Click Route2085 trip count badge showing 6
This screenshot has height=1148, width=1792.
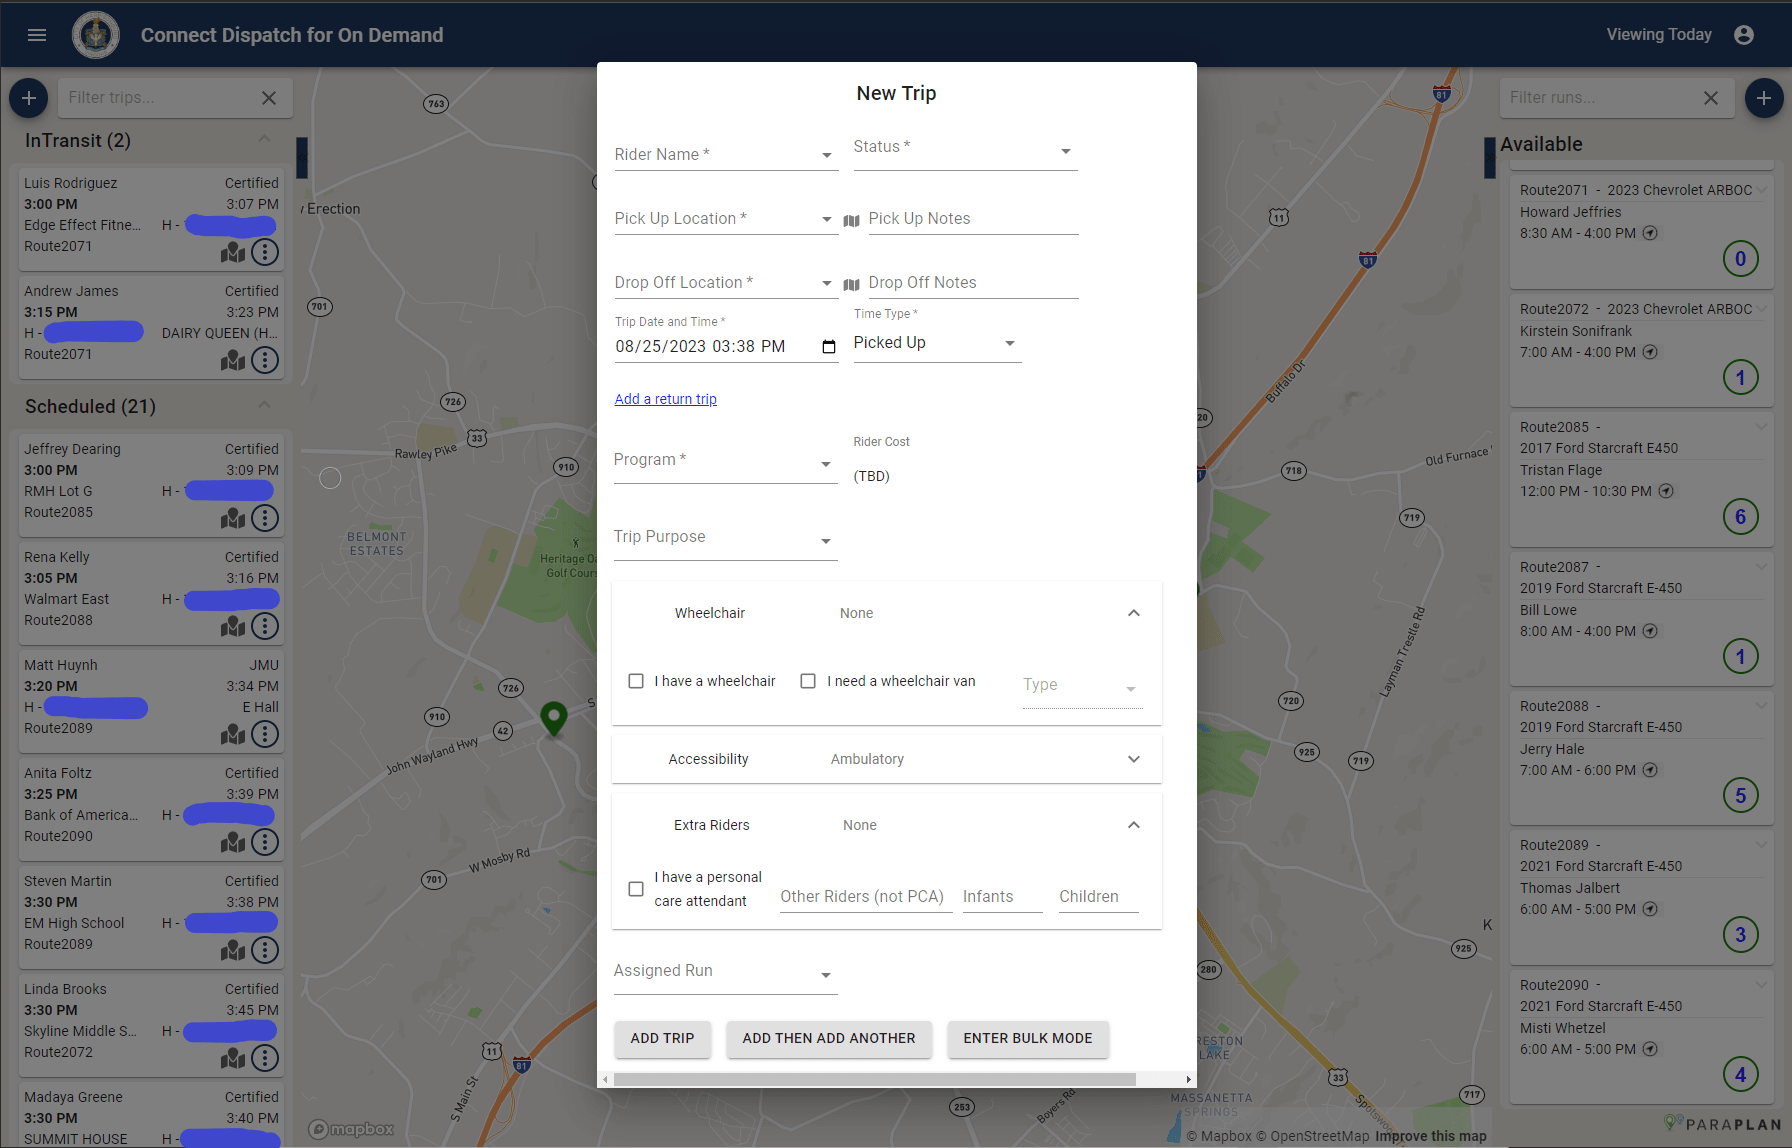coord(1741,517)
